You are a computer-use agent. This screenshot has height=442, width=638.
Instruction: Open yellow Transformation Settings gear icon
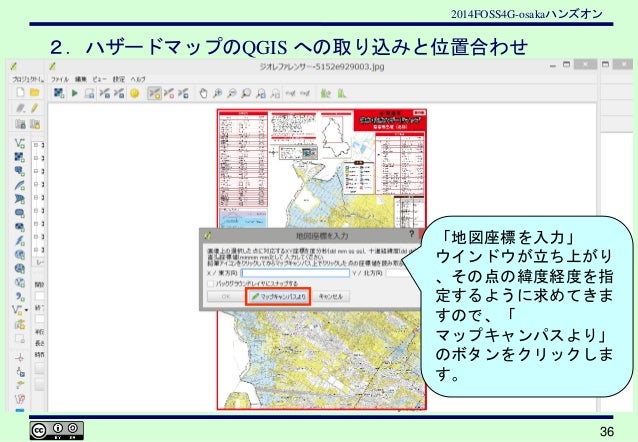click(134, 94)
